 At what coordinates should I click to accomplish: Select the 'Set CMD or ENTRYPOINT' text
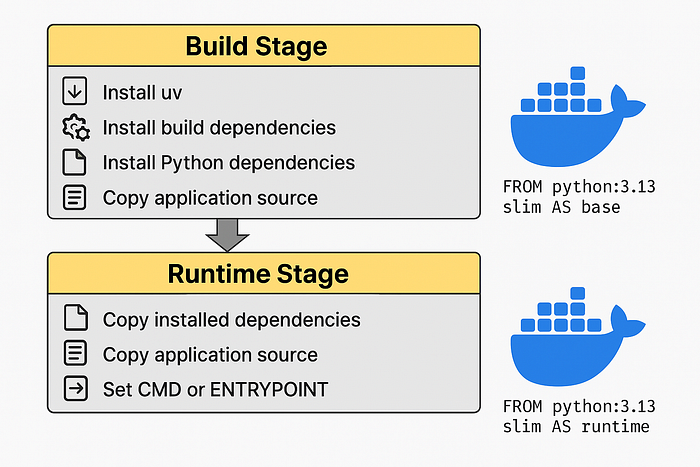(216, 390)
